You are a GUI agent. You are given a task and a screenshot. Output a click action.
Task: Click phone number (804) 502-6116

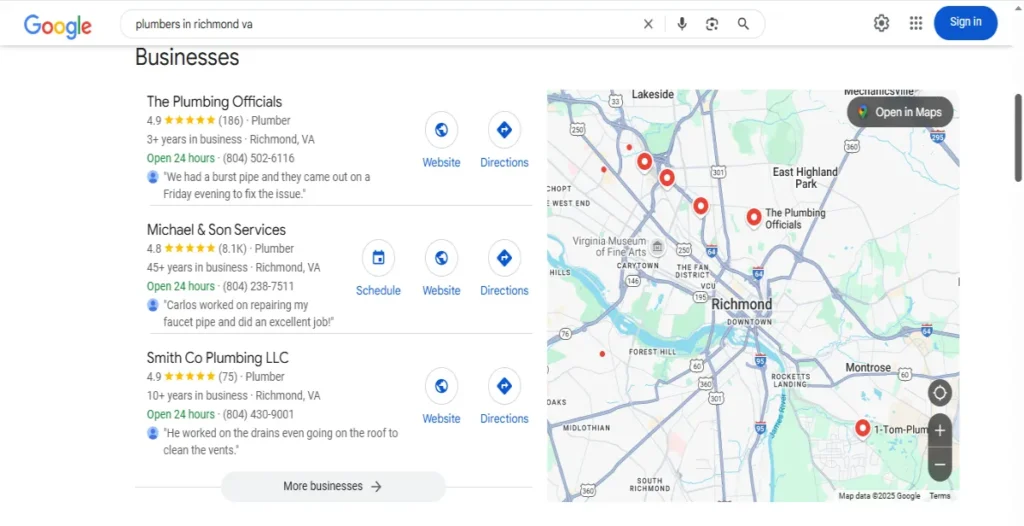pyautogui.click(x=259, y=158)
